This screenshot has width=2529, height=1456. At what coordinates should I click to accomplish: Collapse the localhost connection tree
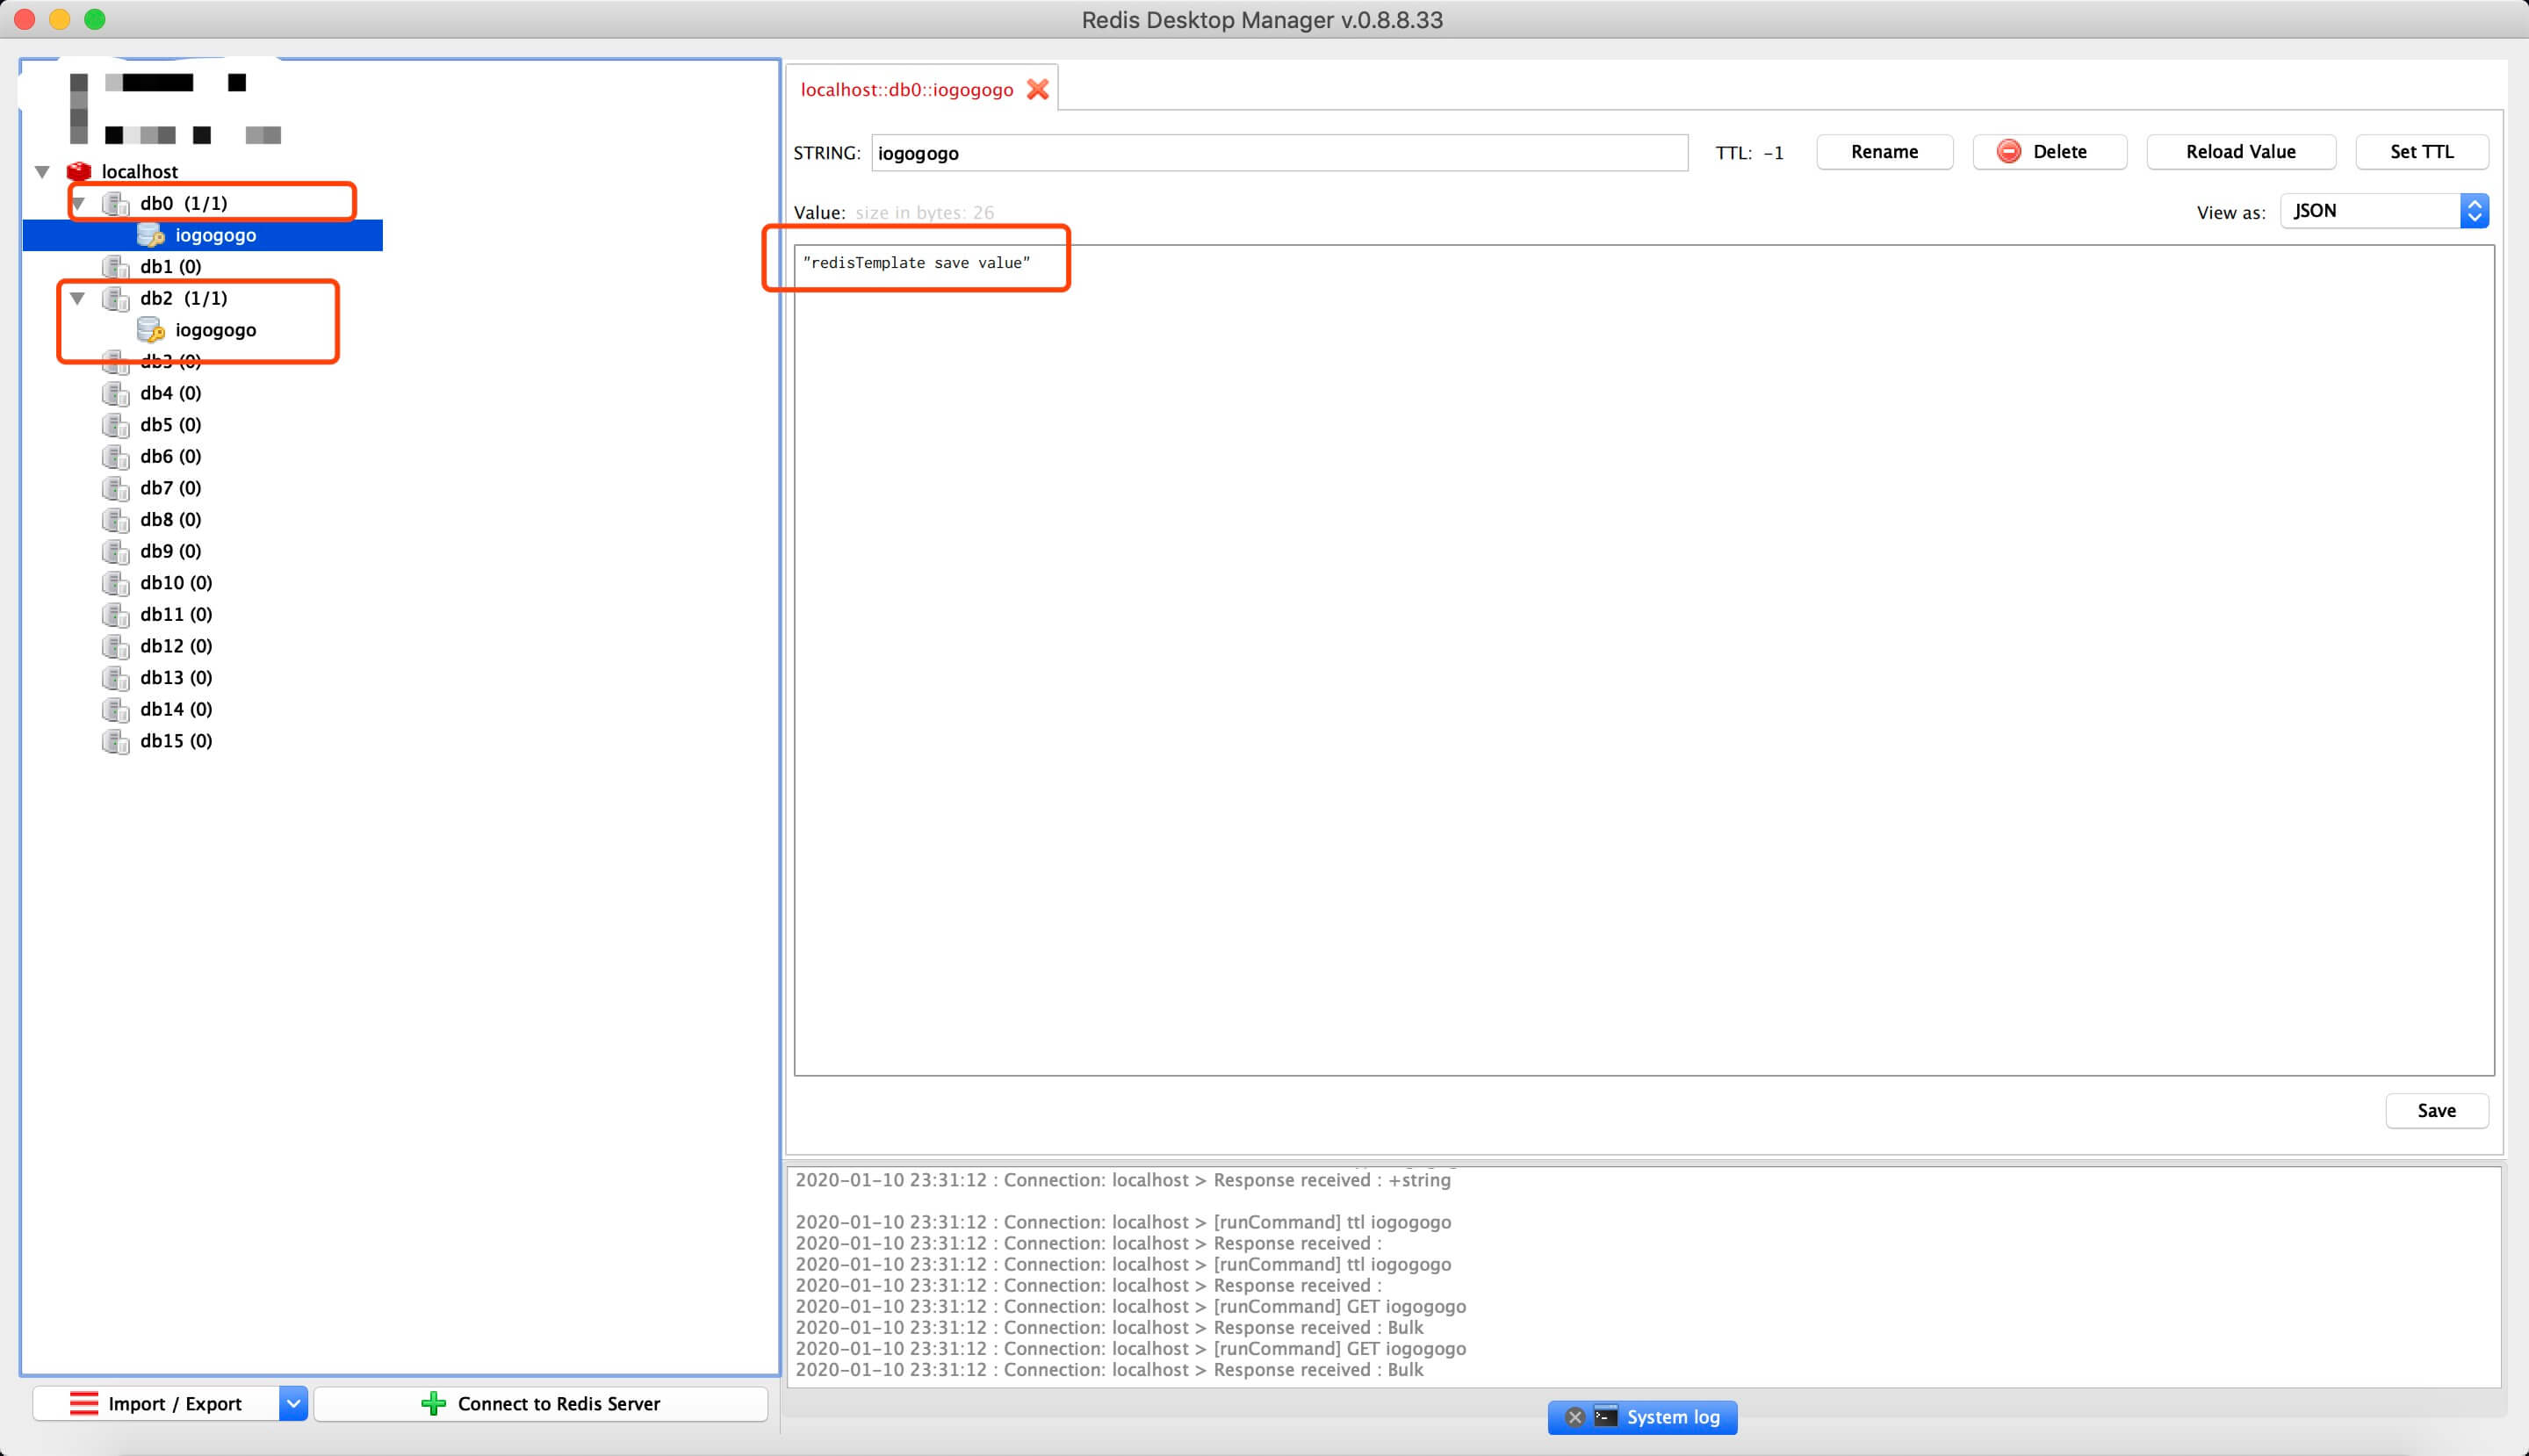point(43,172)
